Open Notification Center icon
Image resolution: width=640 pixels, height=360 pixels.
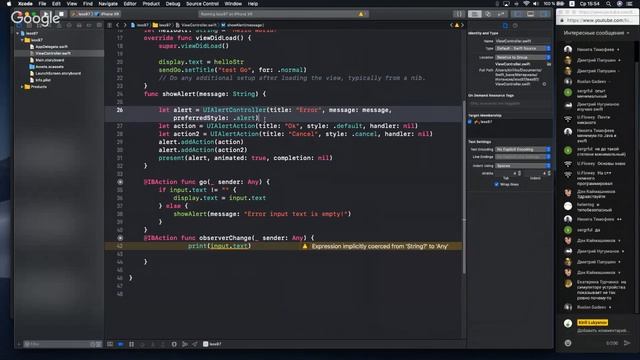630,4
